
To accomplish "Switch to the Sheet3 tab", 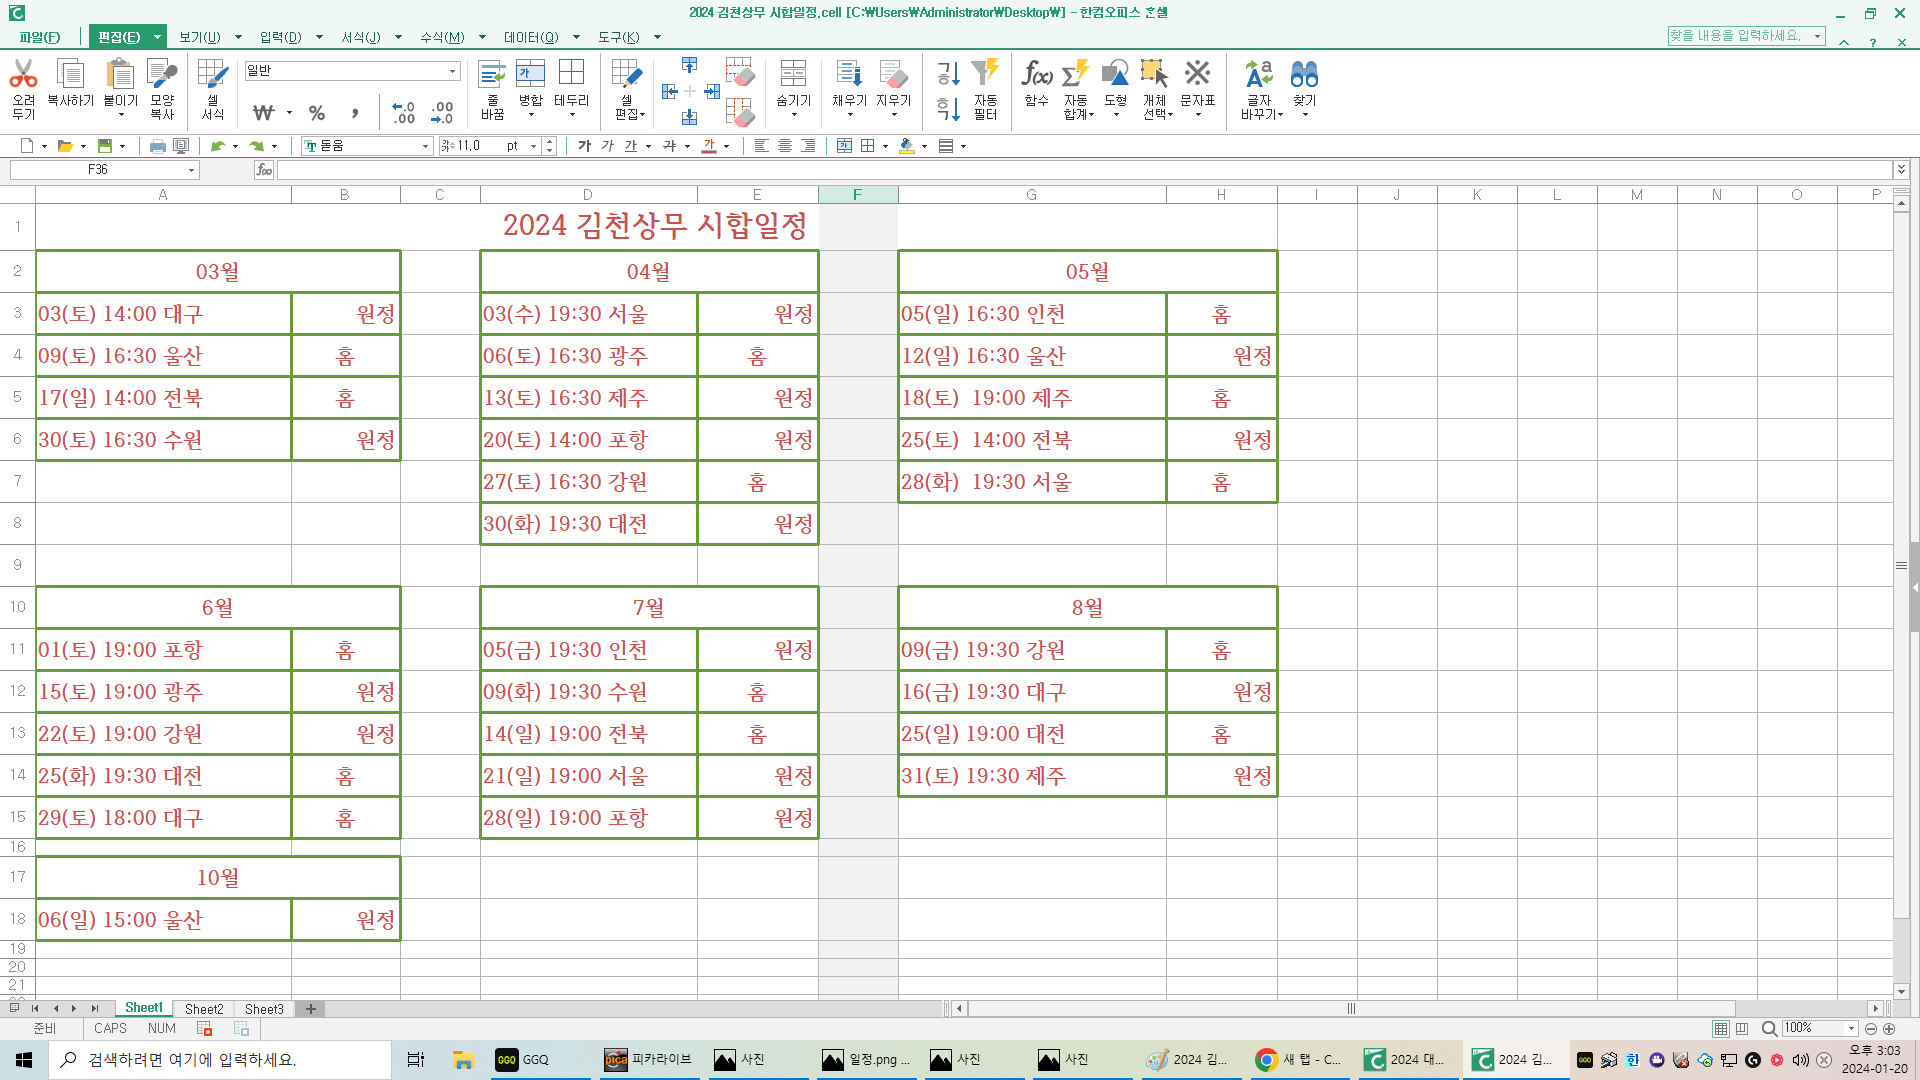I will (x=264, y=1009).
